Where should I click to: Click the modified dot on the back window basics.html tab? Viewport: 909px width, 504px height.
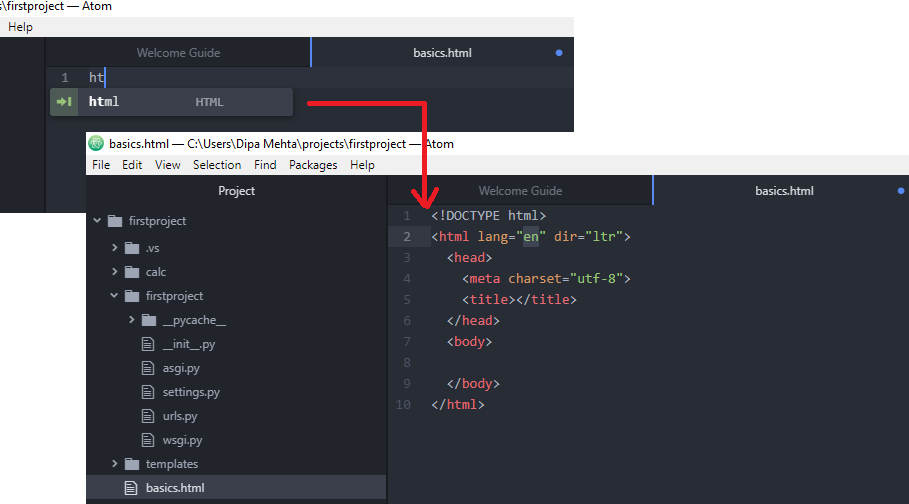click(559, 53)
